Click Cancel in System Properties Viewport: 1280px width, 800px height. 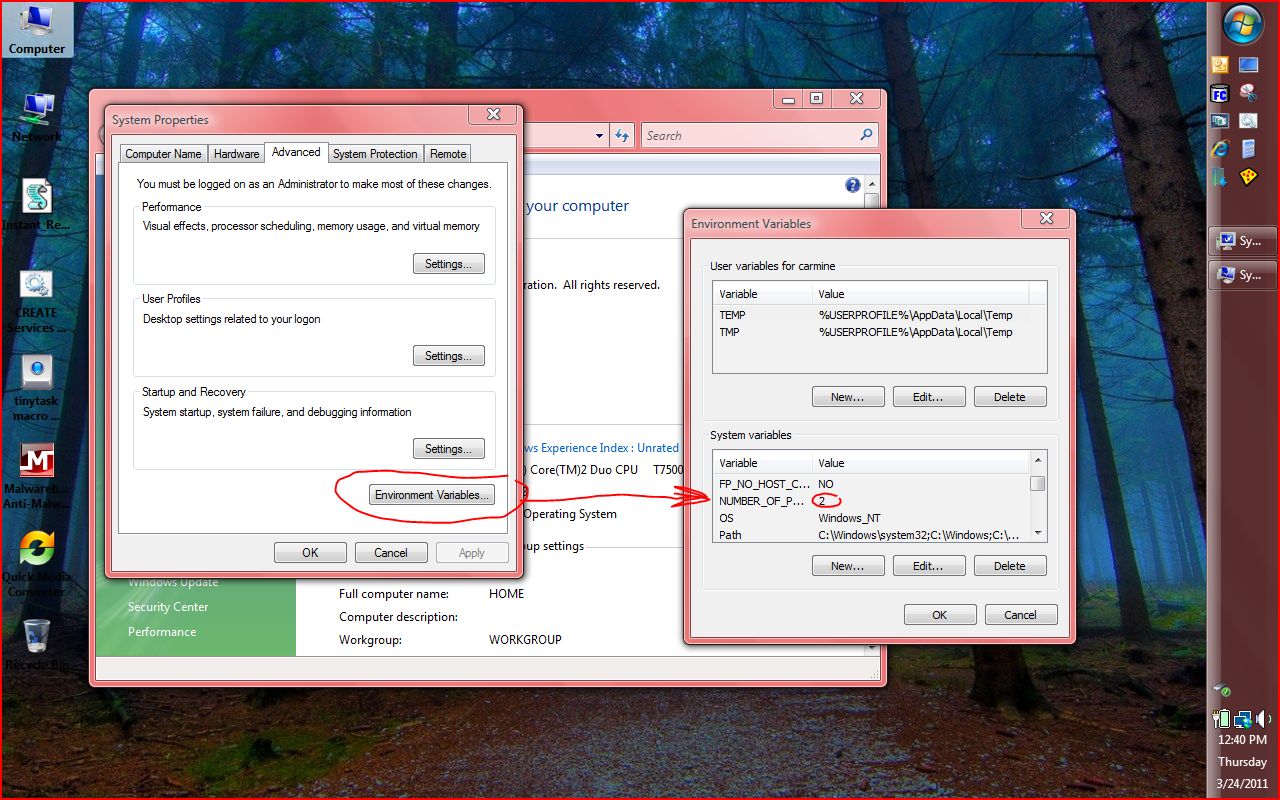[391, 553]
